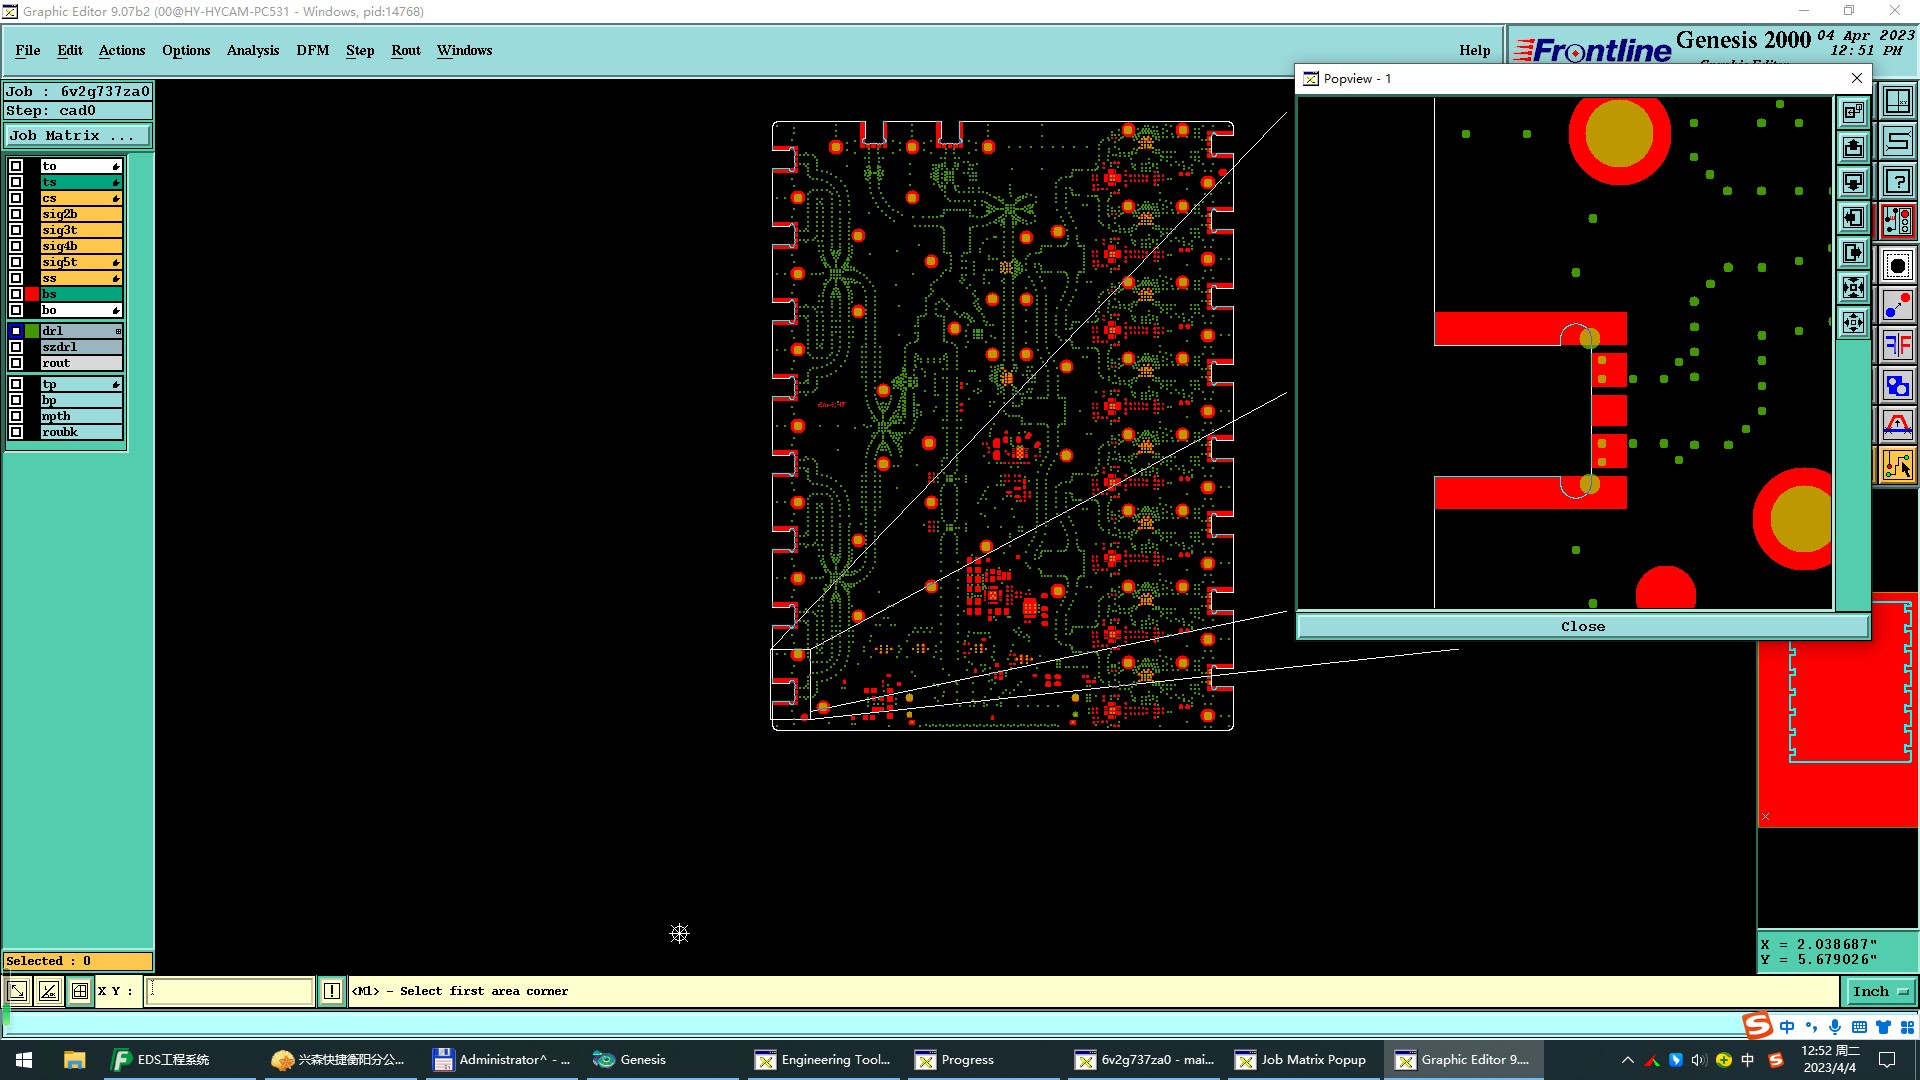Viewport: 1920px width, 1080px height.
Task: Open the Analysis menu
Action: tap(253, 50)
